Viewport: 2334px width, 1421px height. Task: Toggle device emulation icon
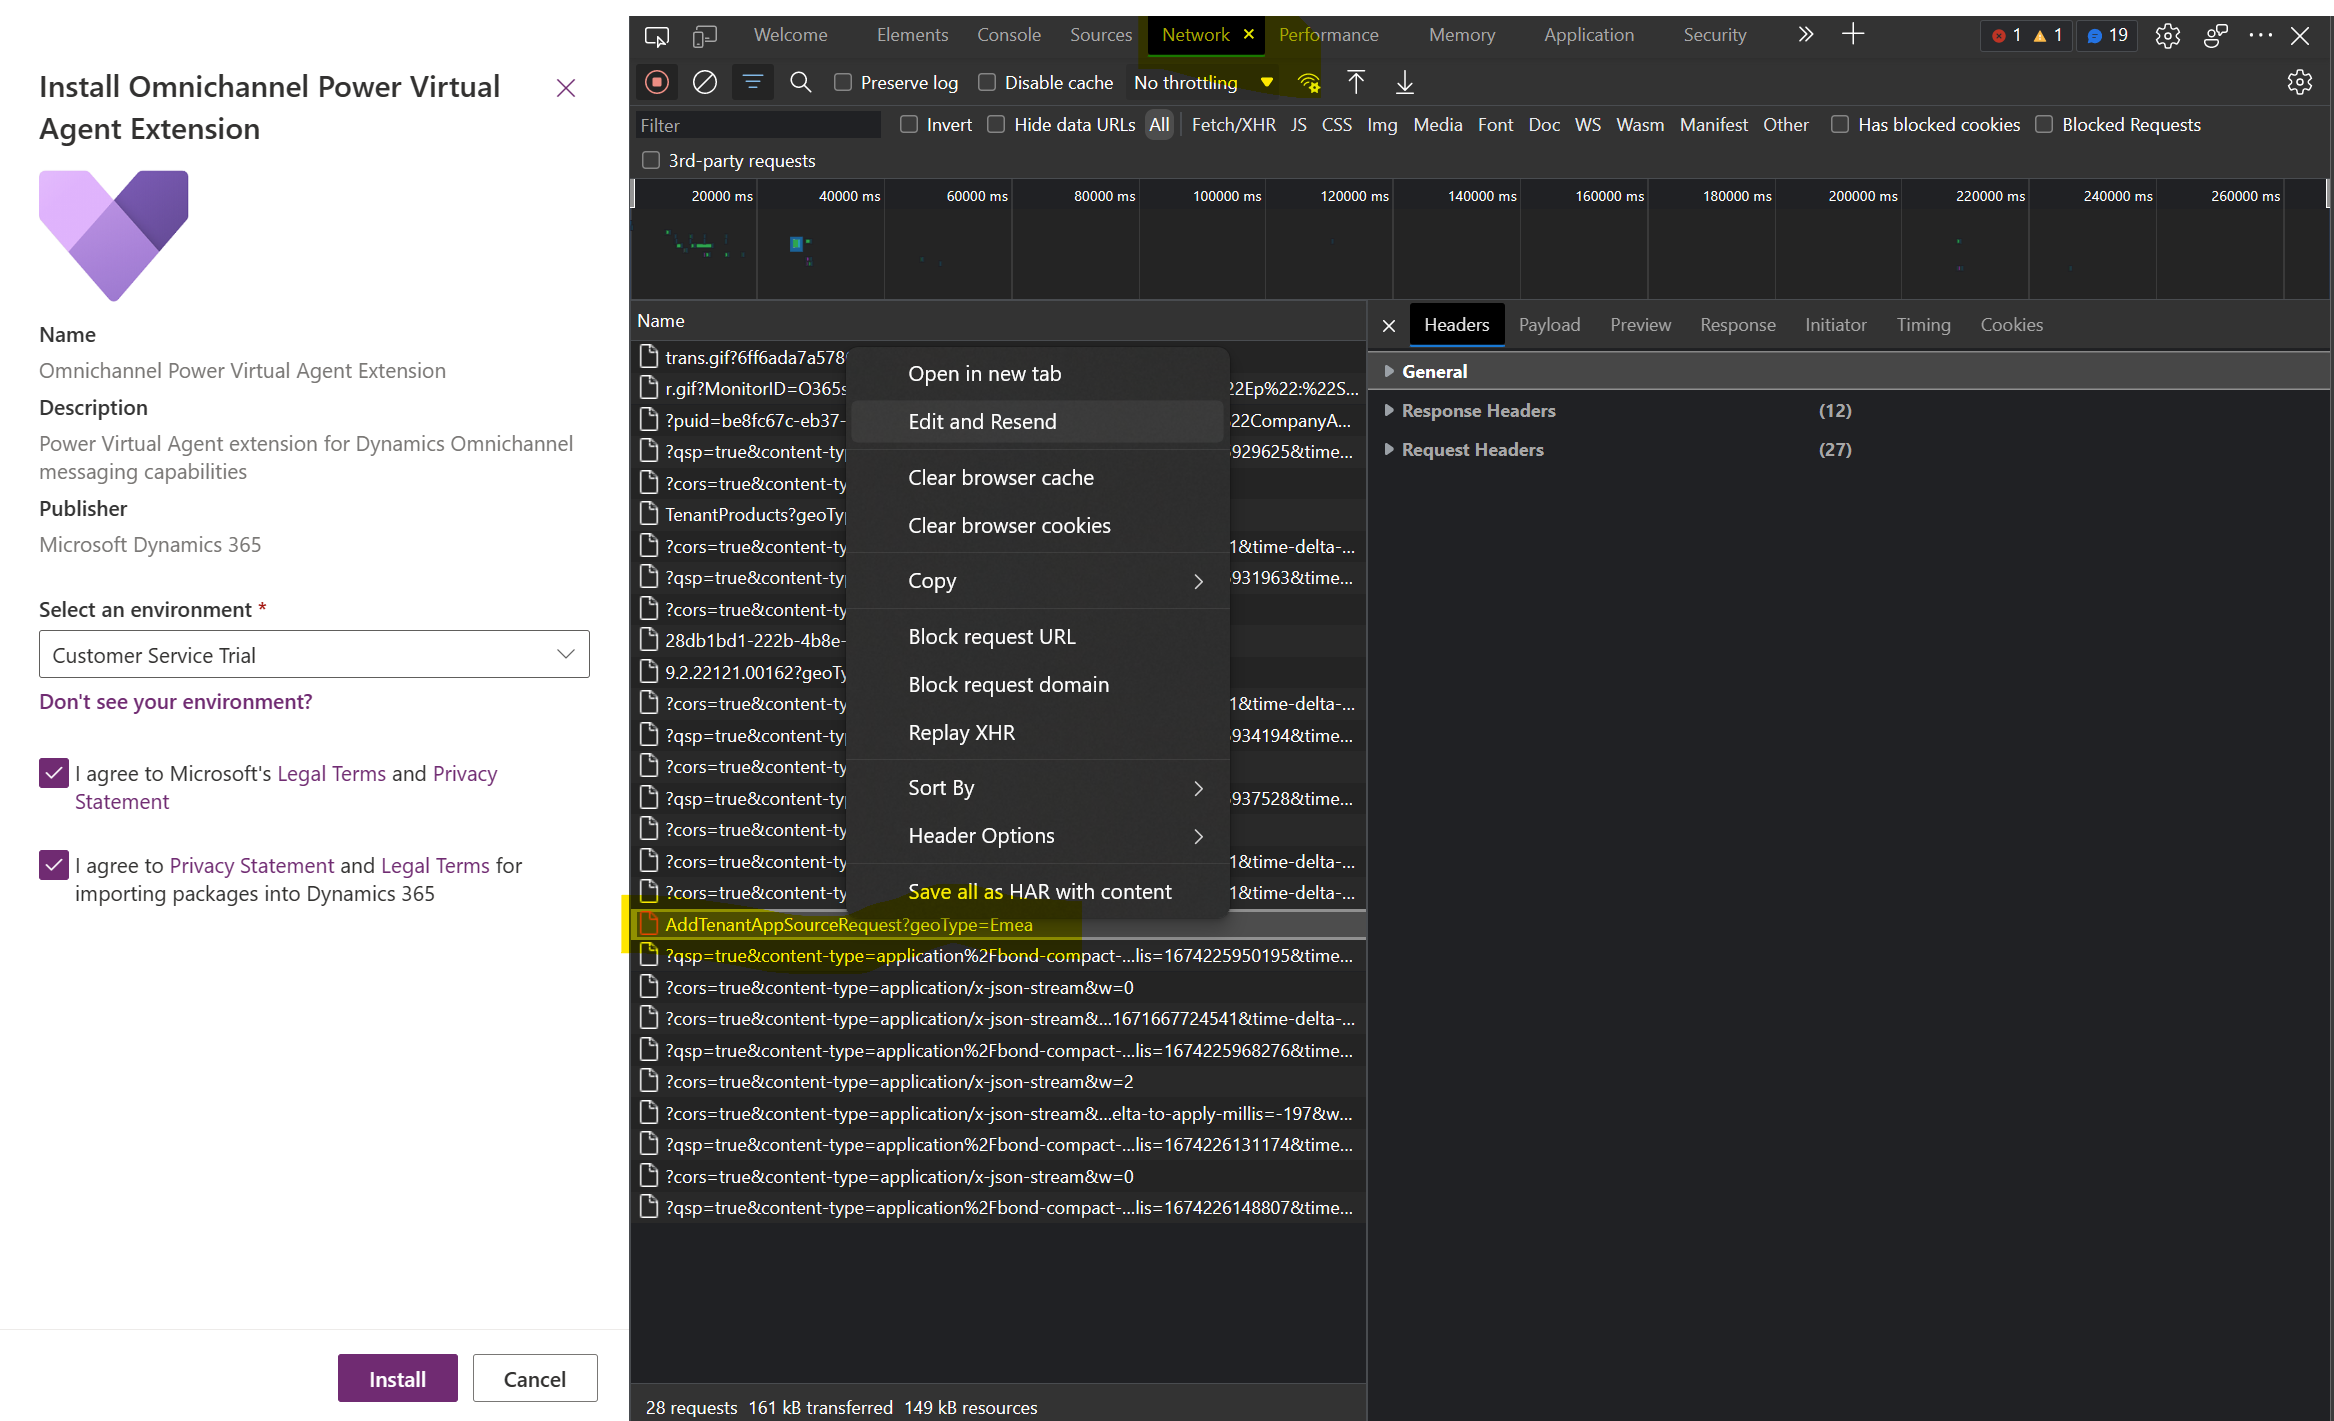[x=705, y=36]
